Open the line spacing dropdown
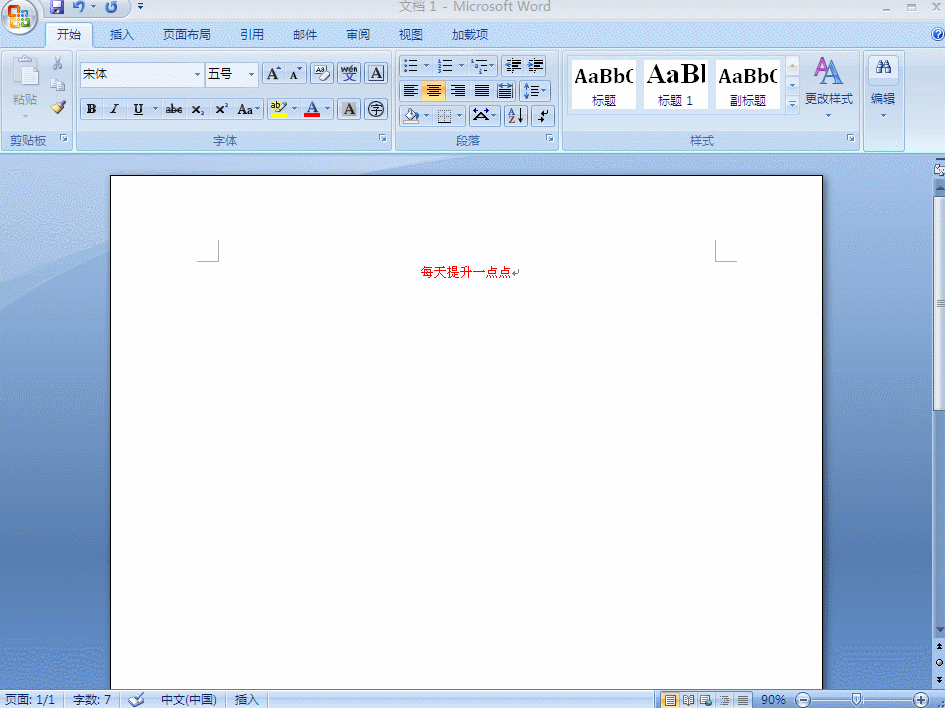 [535, 91]
